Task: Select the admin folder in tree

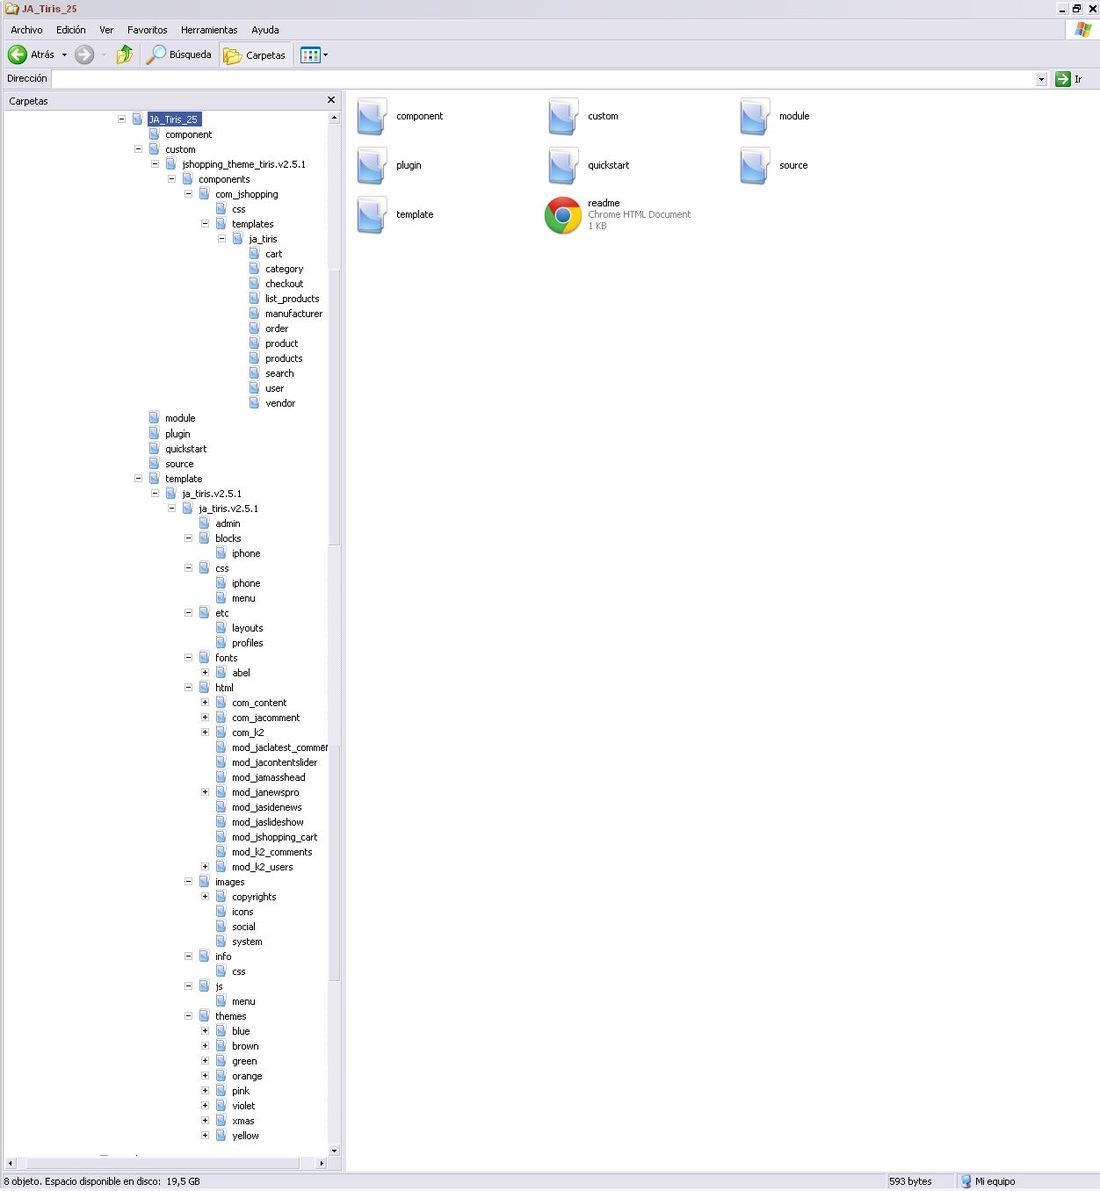Action: click(228, 523)
